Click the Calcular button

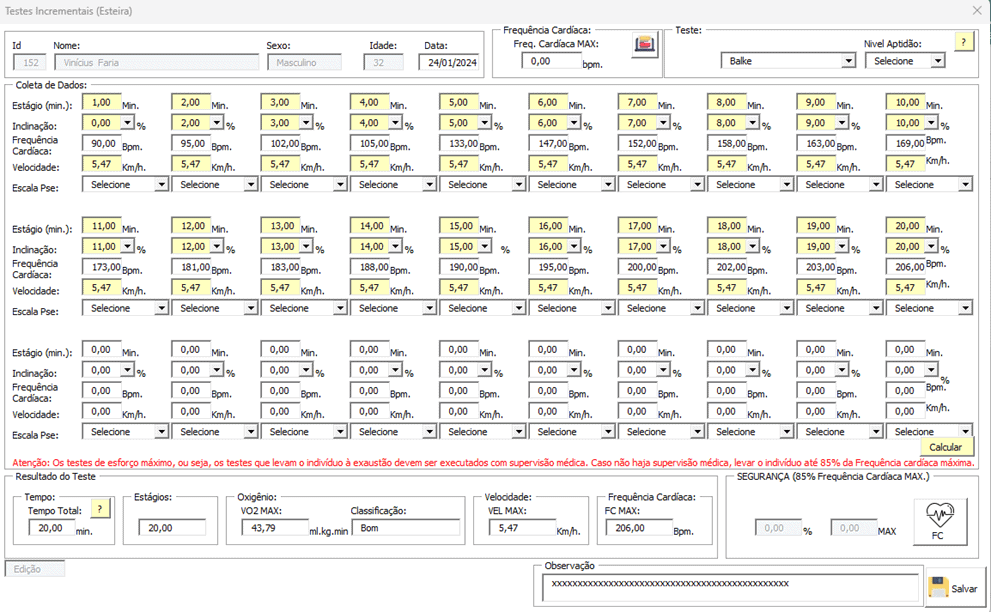(x=945, y=447)
